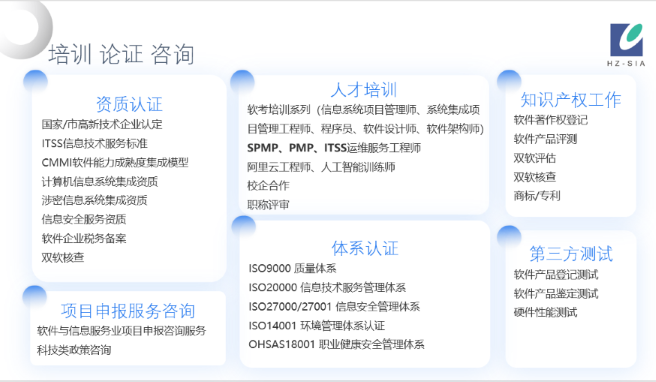Viewport: 656px width, 382px height.
Task: Select the 资质认证 heading
Action: coord(129,104)
